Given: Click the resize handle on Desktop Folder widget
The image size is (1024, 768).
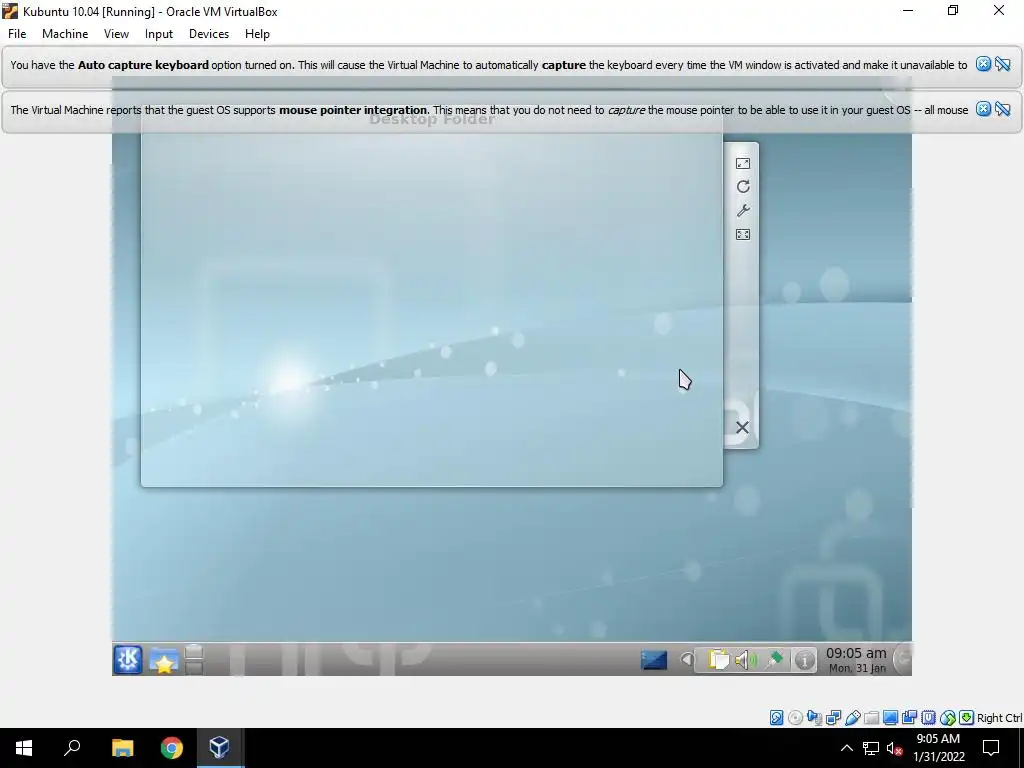Looking at the screenshot, I should pos(743,163).
